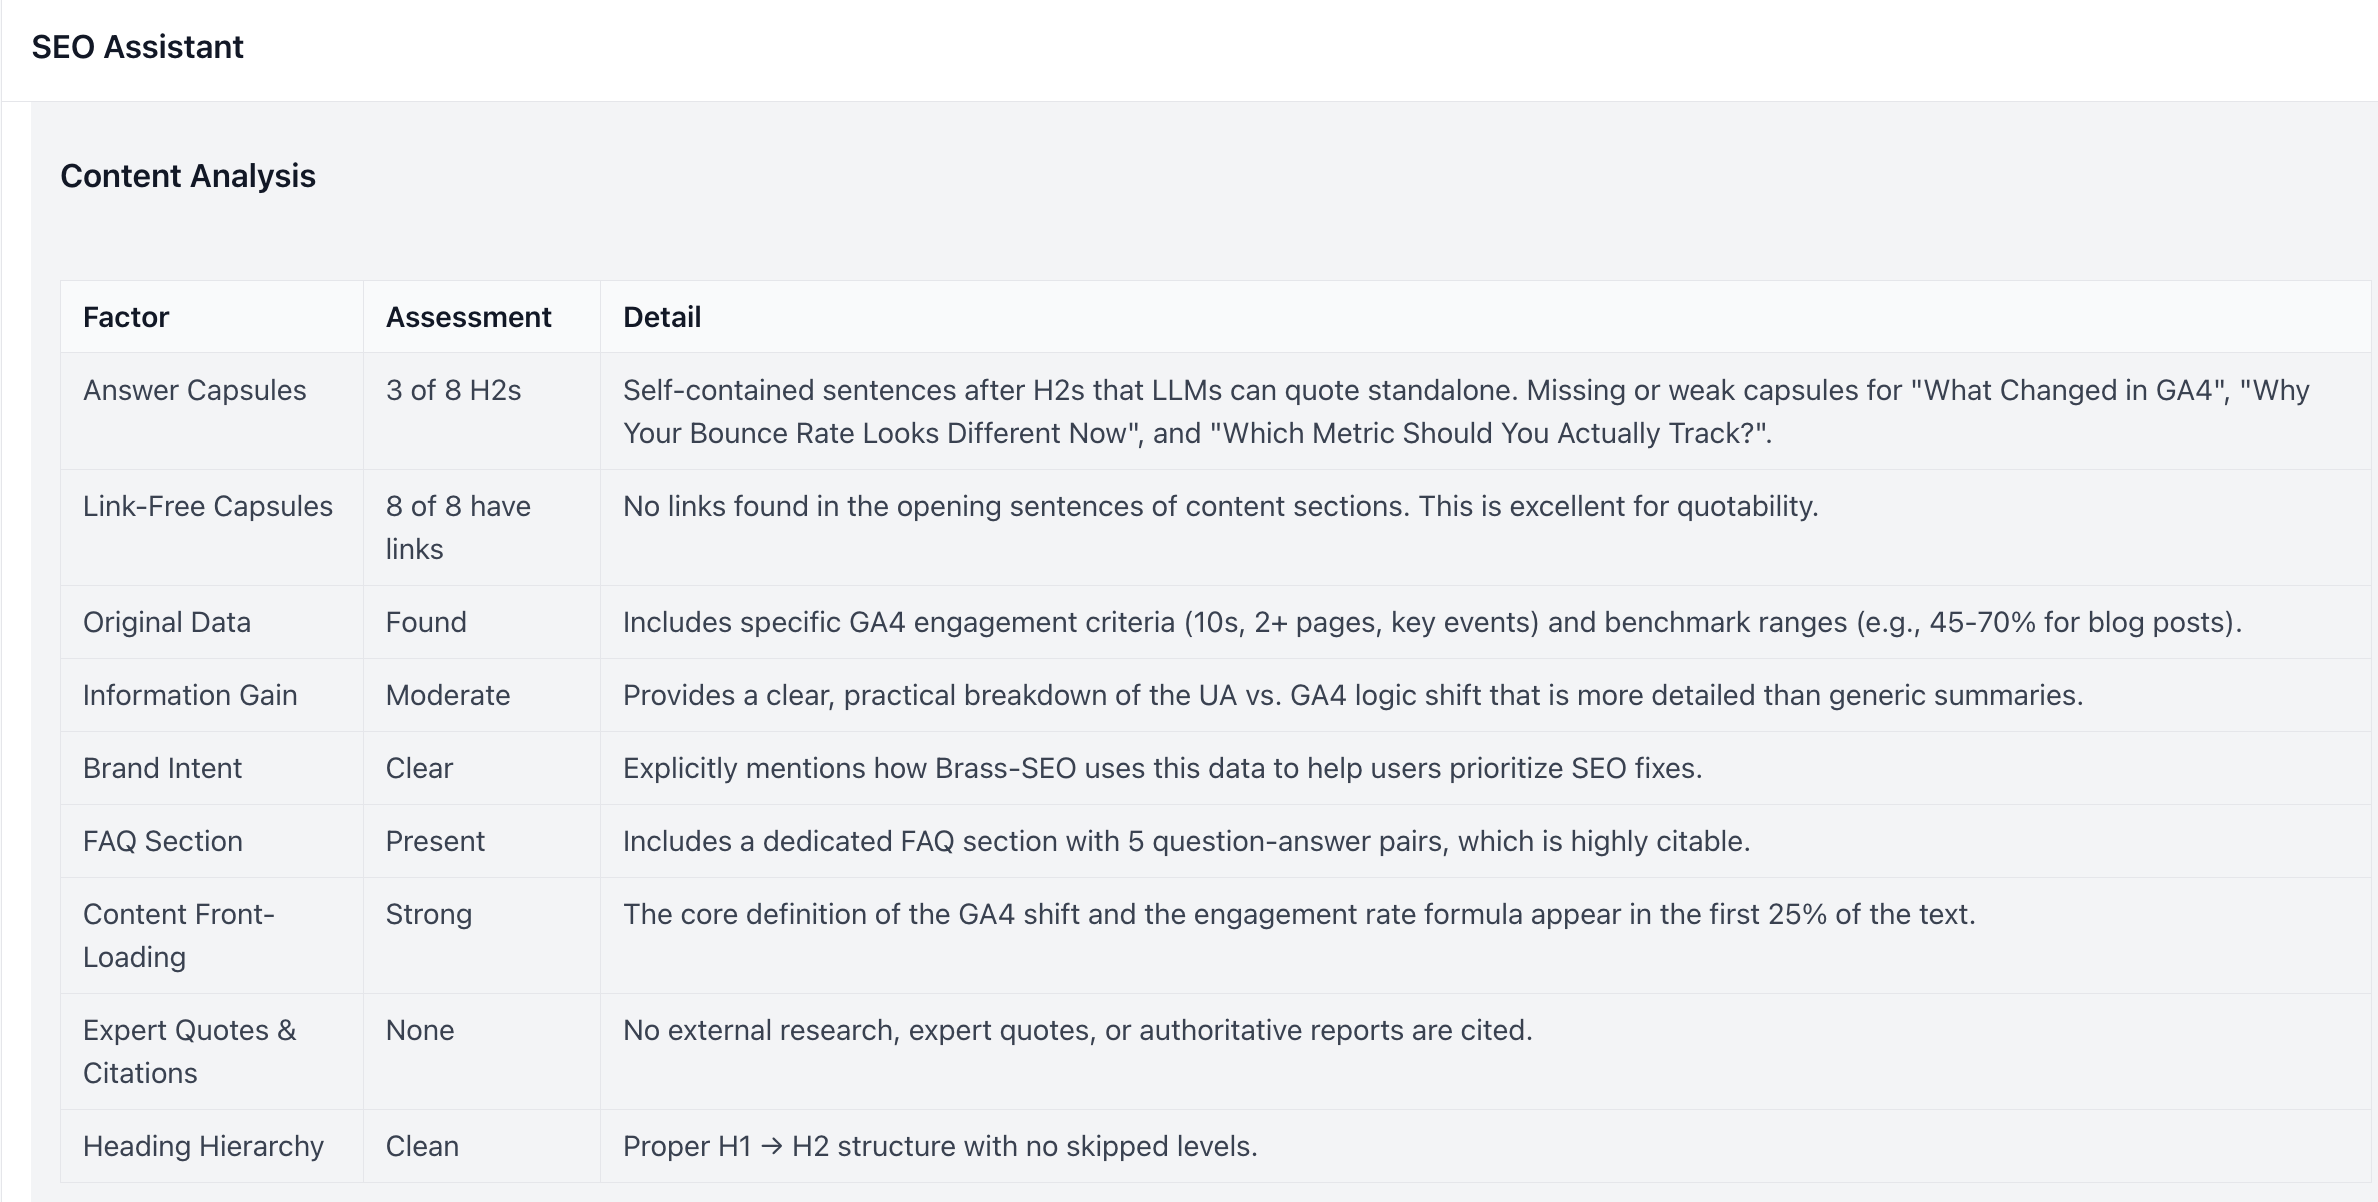Click the '3 of 8 H2s' assessment

click(454, 390)
